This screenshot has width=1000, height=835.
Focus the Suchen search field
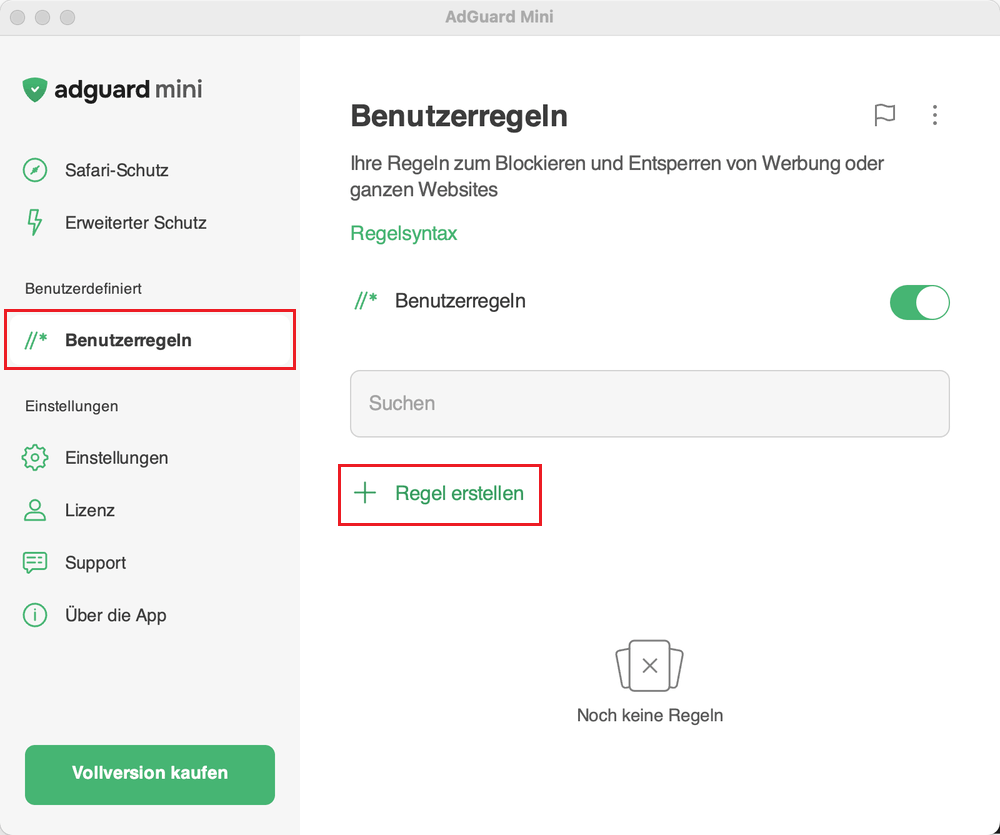tap(649, 403)
